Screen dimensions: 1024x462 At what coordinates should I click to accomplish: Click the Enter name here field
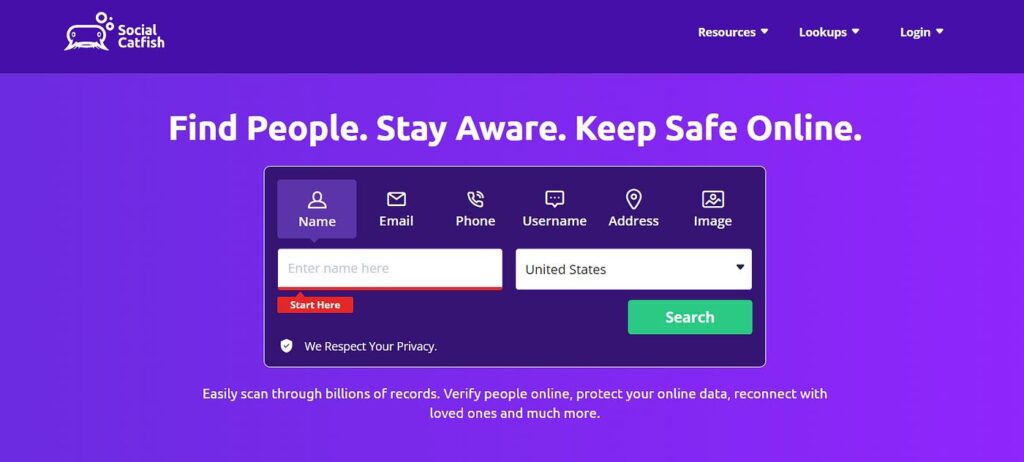click(x=390, y=268)
